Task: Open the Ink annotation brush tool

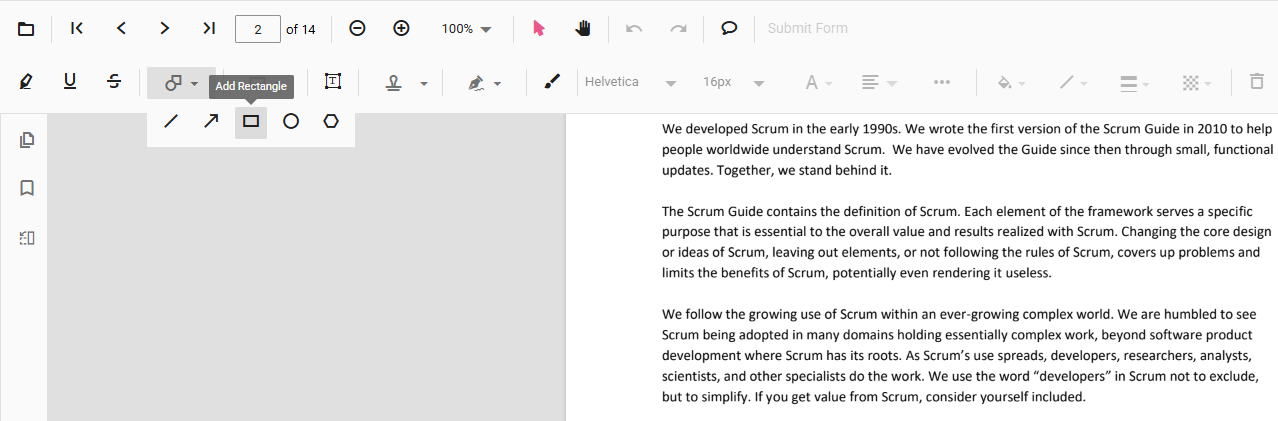Action: pos(552,82)
